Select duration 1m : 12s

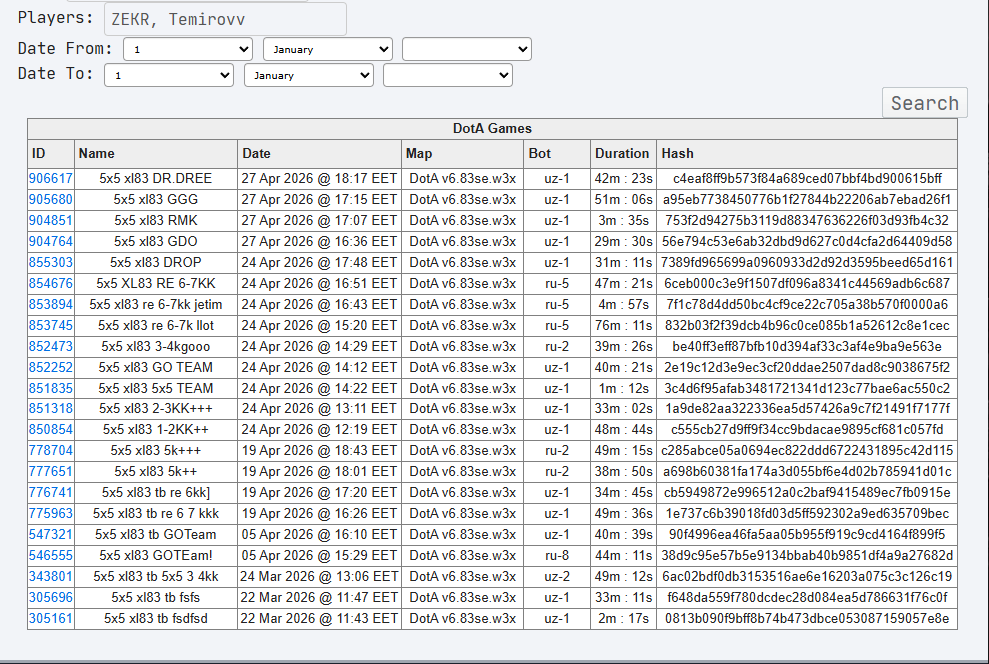pos(623,388)
